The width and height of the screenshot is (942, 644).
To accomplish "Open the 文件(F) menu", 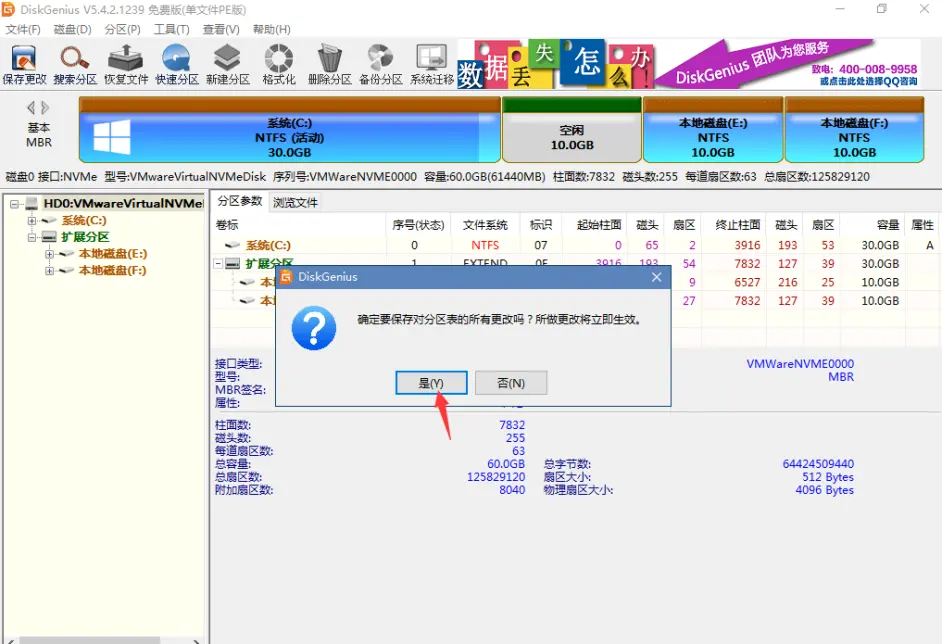I will click(x=23, y=29).
